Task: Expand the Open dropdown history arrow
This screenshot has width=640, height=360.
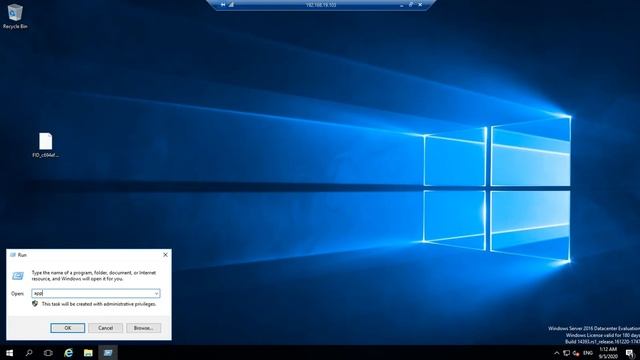Action: 156,293
